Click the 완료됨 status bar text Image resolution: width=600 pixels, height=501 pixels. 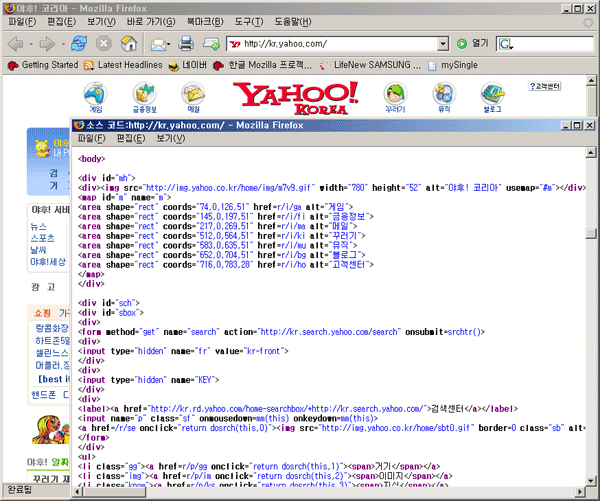click(20, 490)
